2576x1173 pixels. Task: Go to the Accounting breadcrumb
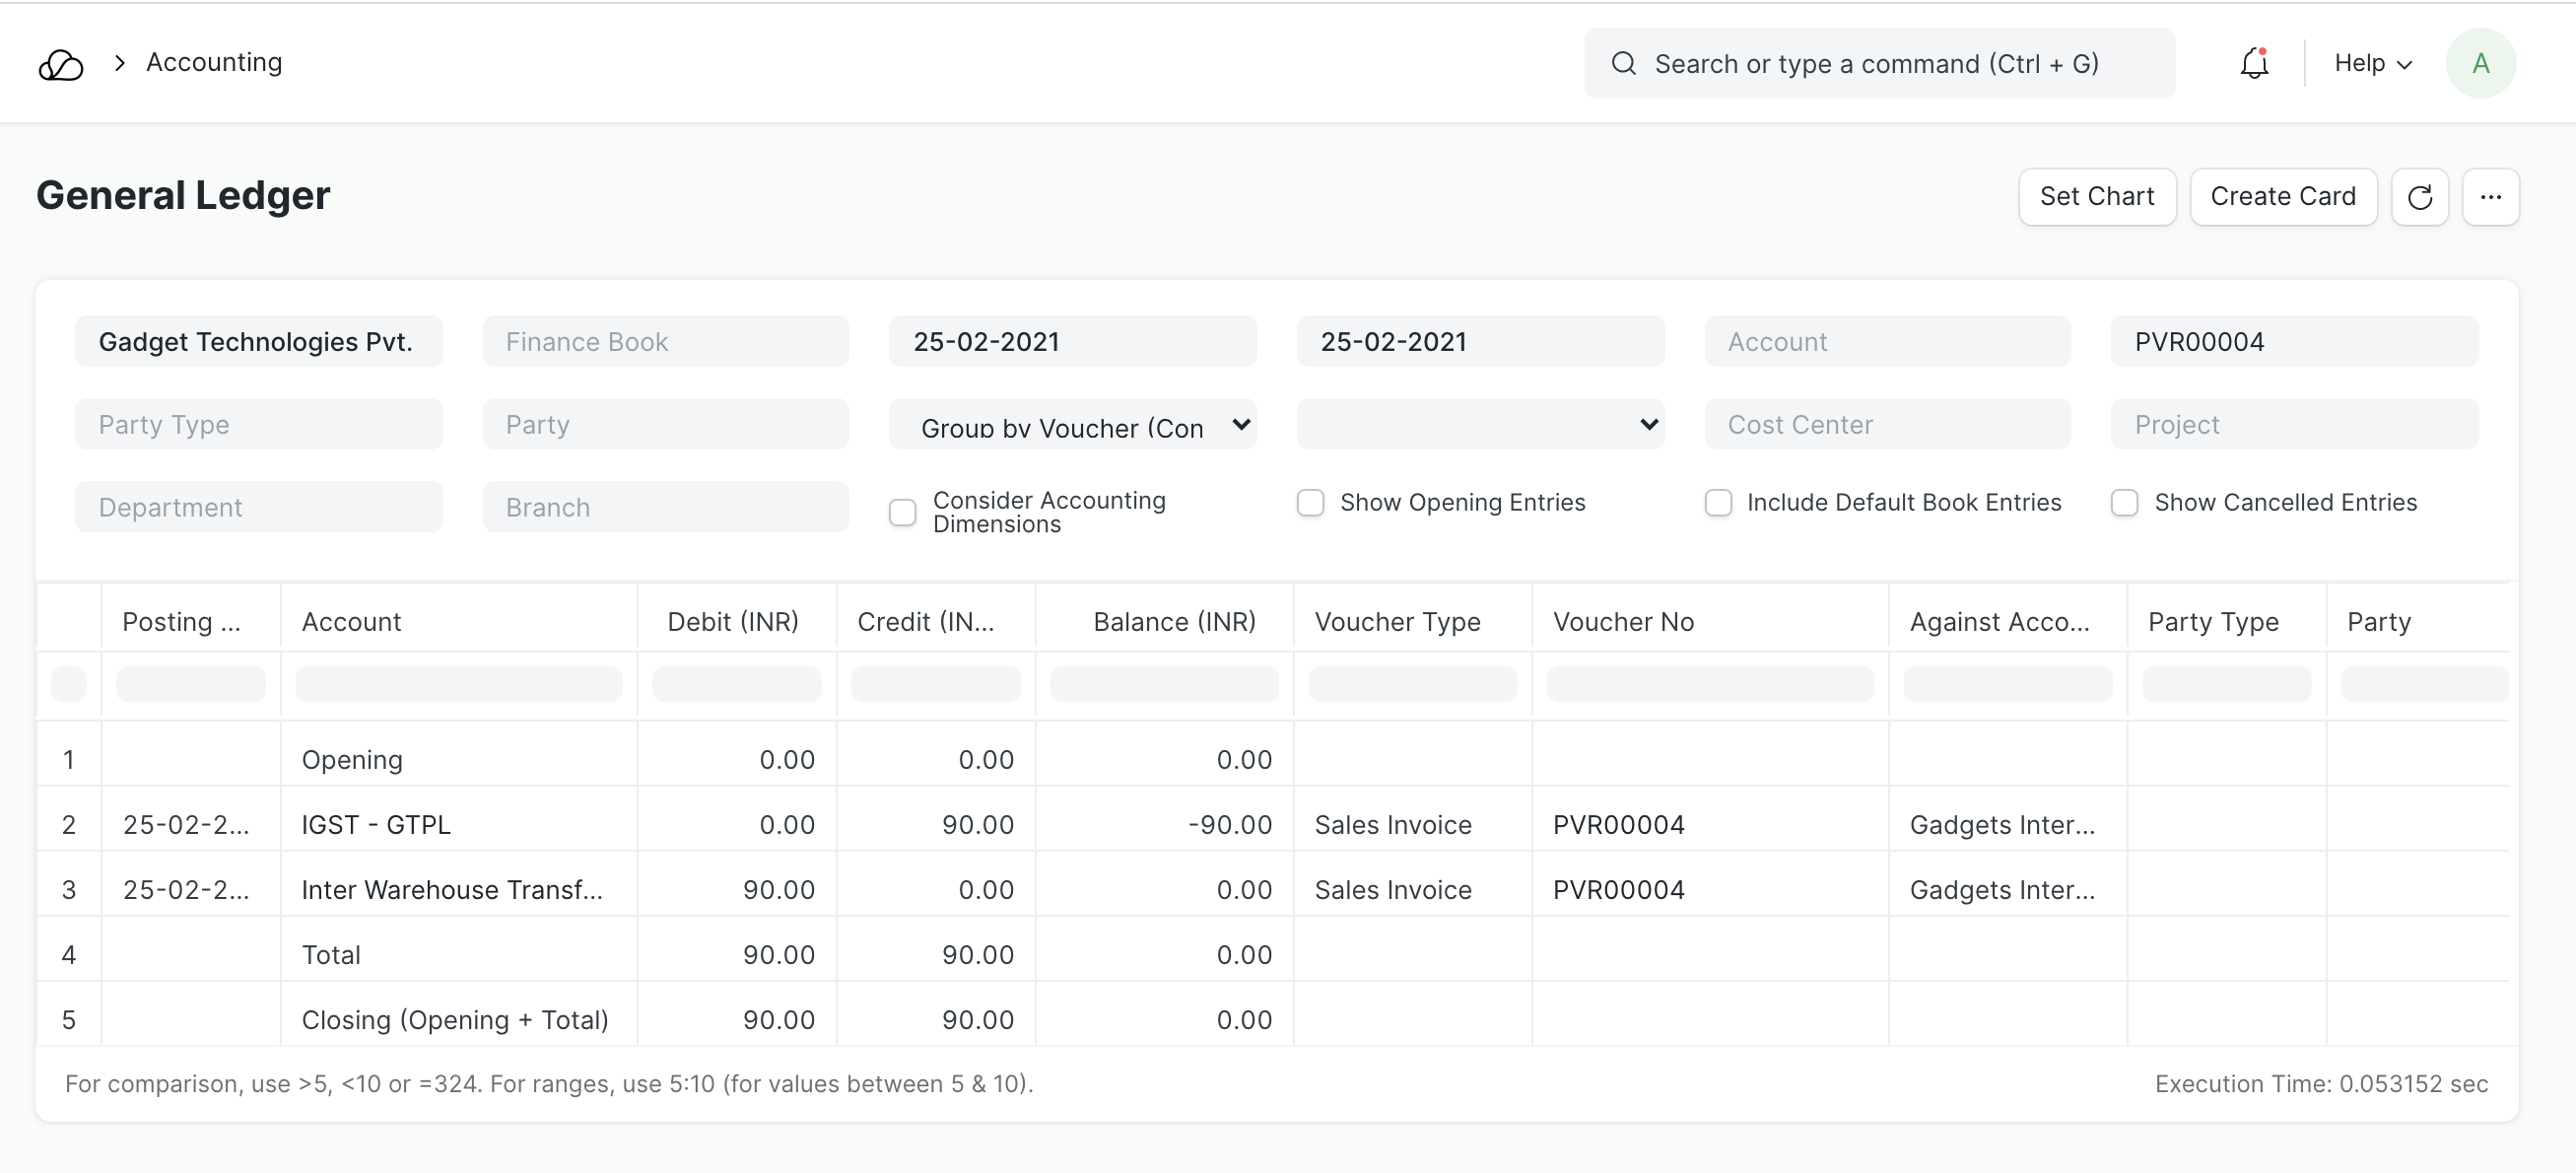pos(214,63)
